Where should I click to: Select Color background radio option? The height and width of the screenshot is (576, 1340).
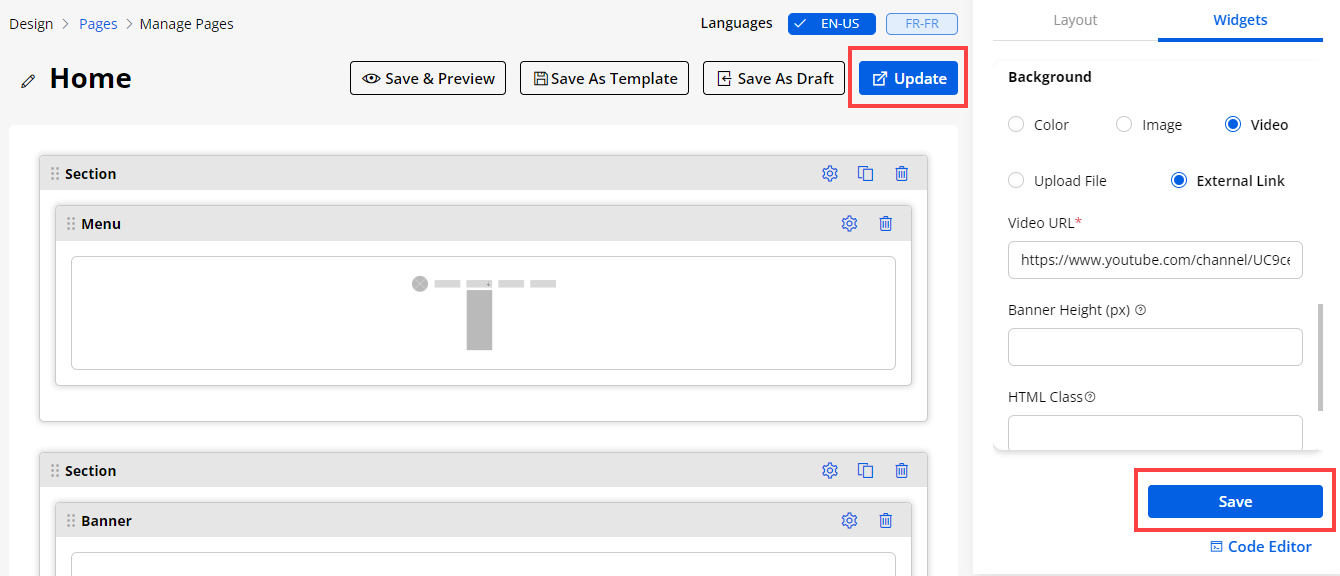click(1016, 125)
